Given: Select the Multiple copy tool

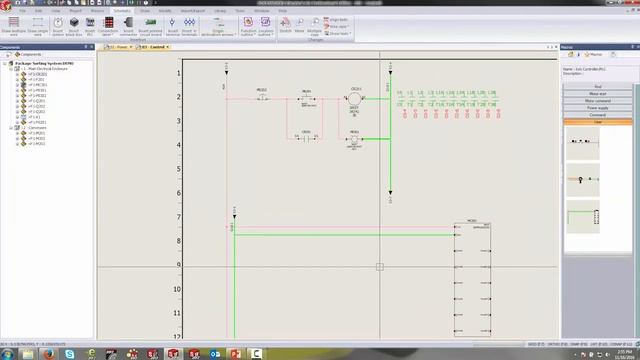Looking at the screenshot, I should (x=314, y=27).
